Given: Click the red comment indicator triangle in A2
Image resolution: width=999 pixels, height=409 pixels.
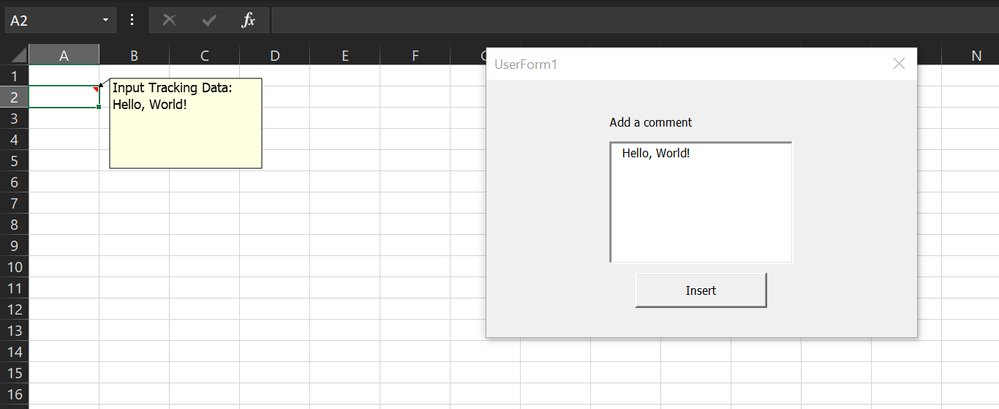Looking at the screenshot, I should 96,89.
